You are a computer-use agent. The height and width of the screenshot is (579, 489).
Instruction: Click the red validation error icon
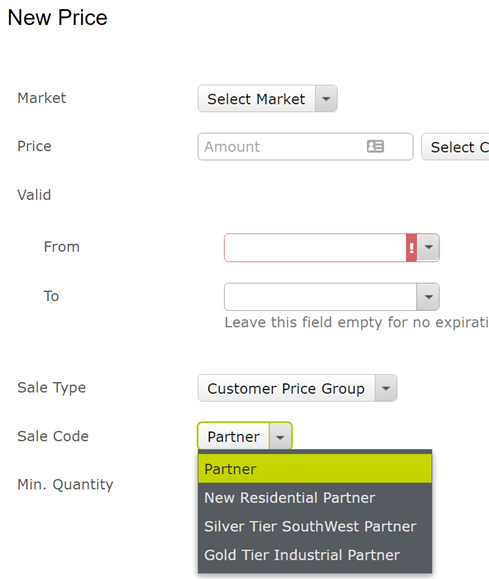tap(411, 247)
